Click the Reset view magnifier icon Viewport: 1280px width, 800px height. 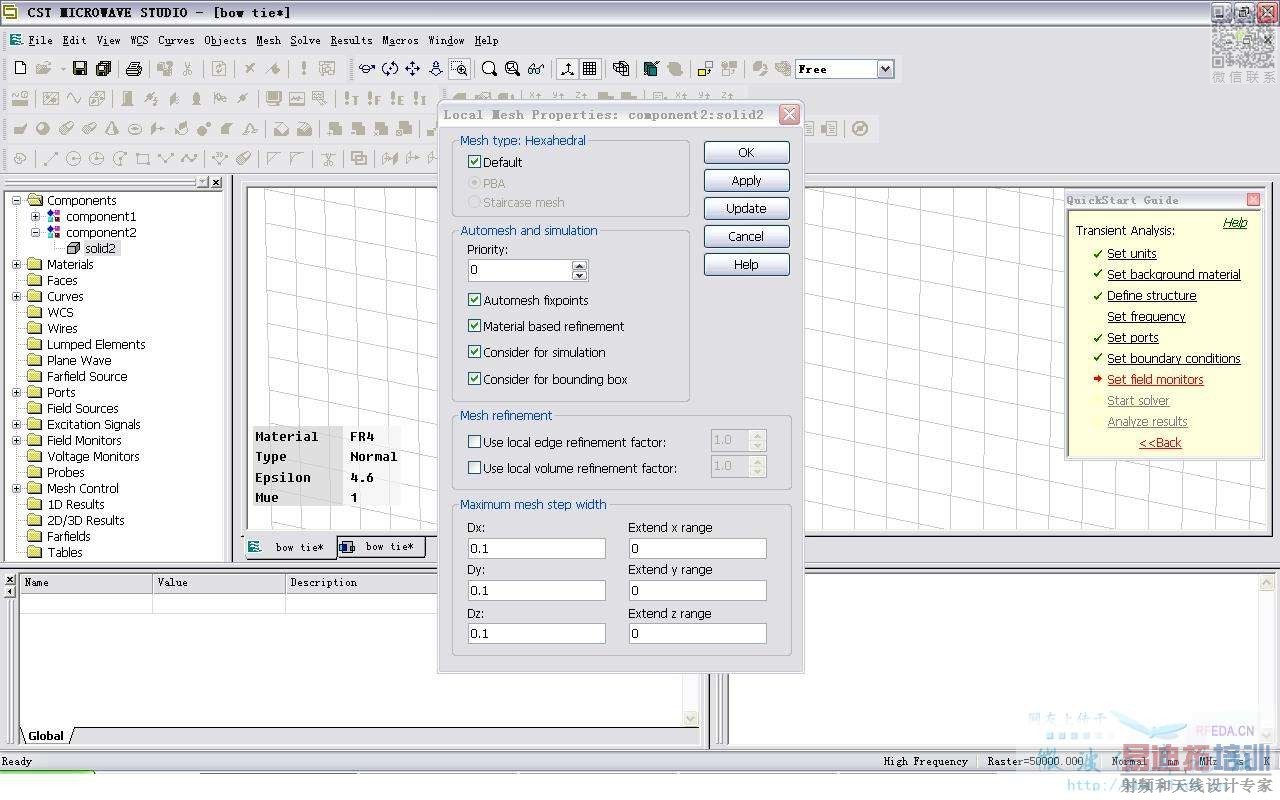pos(489,69)
